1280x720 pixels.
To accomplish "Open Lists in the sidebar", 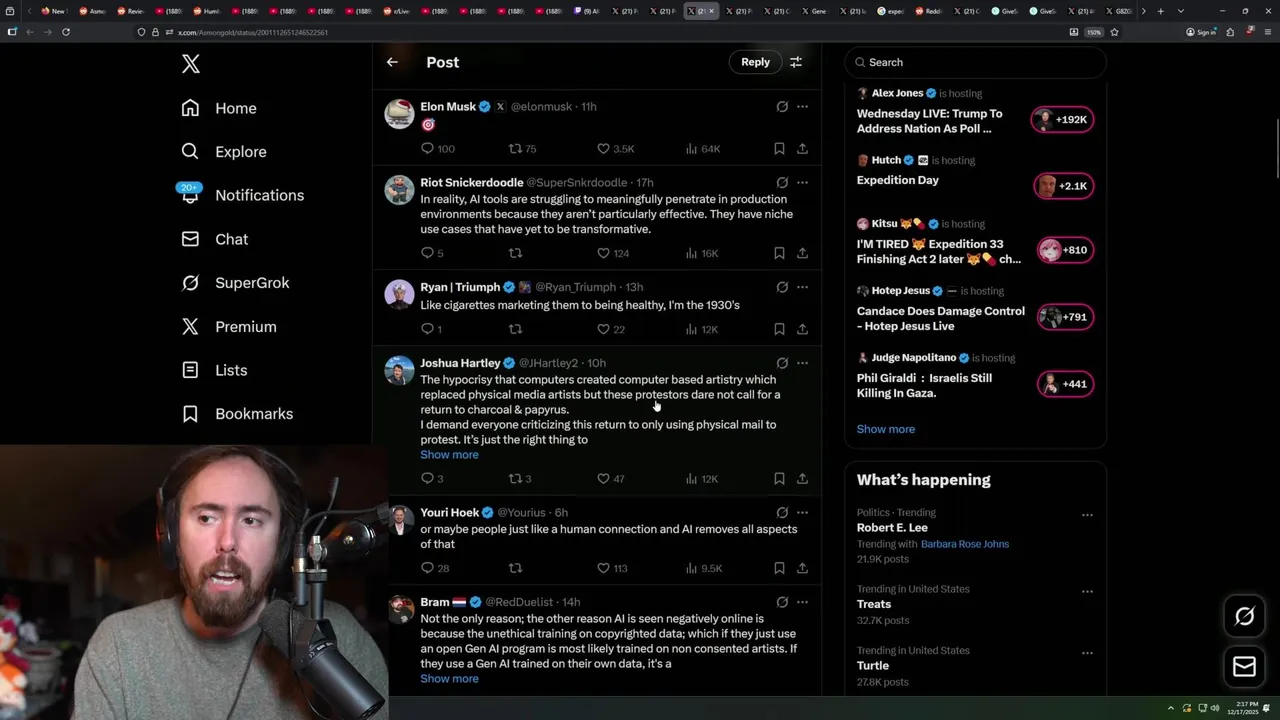I will (214, 370).
